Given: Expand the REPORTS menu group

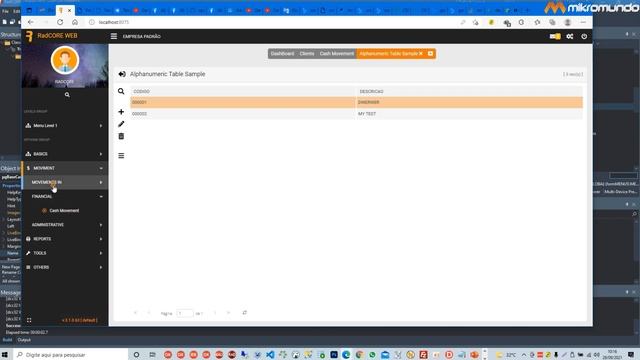Looking at the screenshot, I should point(64,239).
